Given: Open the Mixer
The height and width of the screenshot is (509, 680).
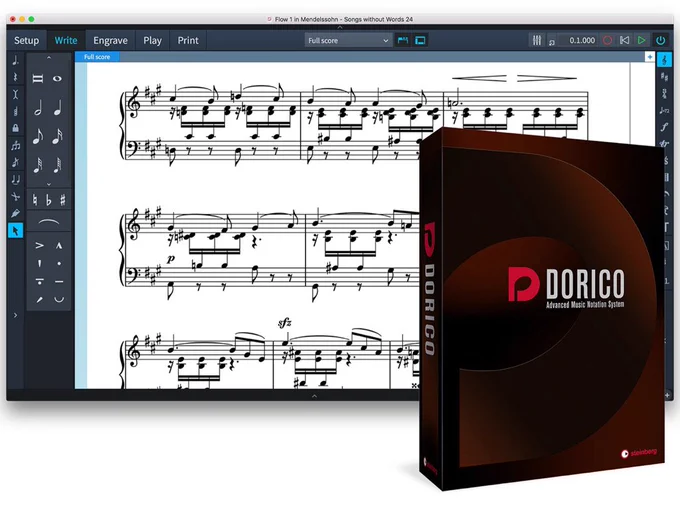Looking at the screenshot, I should pyautogui.click(x=537, y=40).
